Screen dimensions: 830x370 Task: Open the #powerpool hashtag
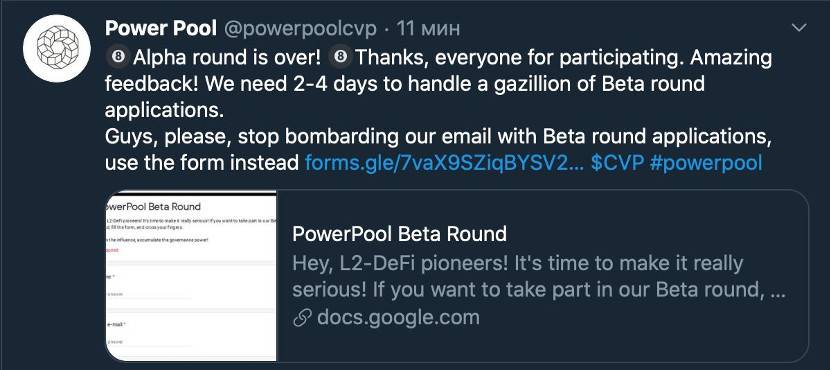tap(706, 163)
